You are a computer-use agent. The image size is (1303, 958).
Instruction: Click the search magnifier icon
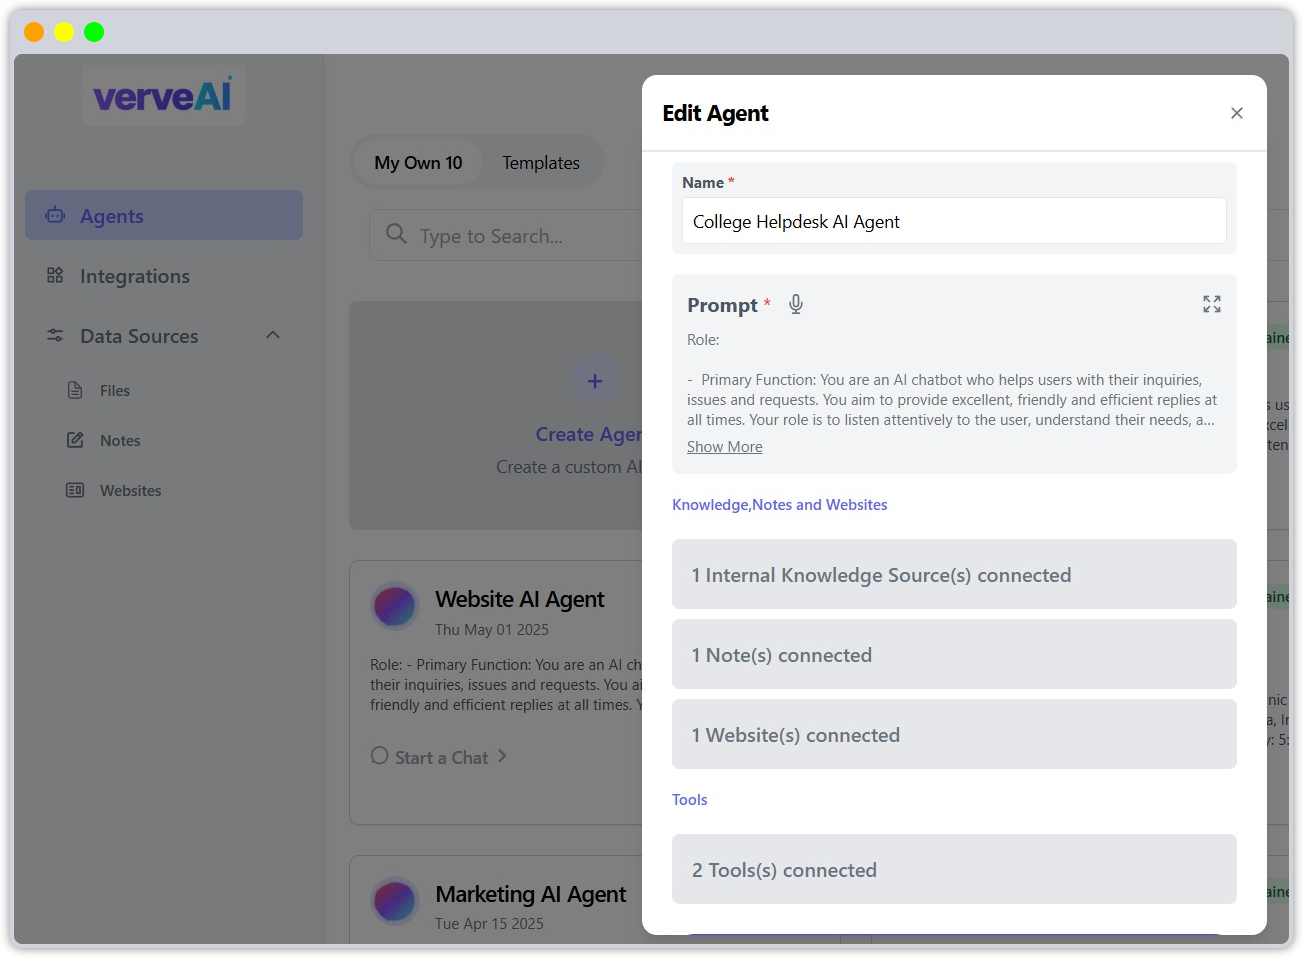(x=398, y=236)
